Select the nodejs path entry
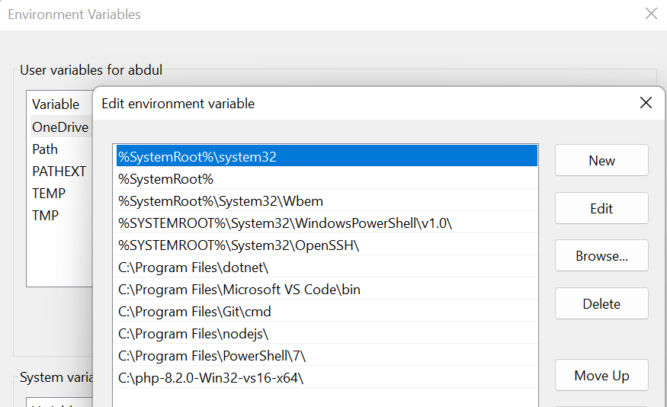Viewport: 667px width, 407px height. pyautogui.click(x=327, y=333)
